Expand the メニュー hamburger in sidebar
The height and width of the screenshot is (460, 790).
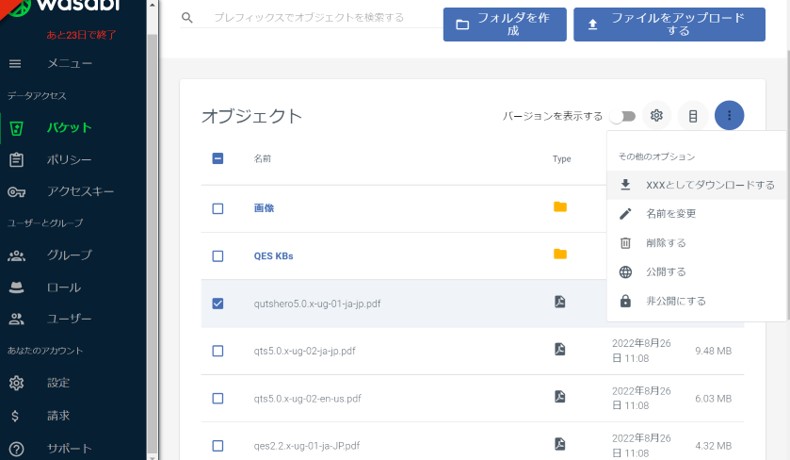click(x=16, y=64)
